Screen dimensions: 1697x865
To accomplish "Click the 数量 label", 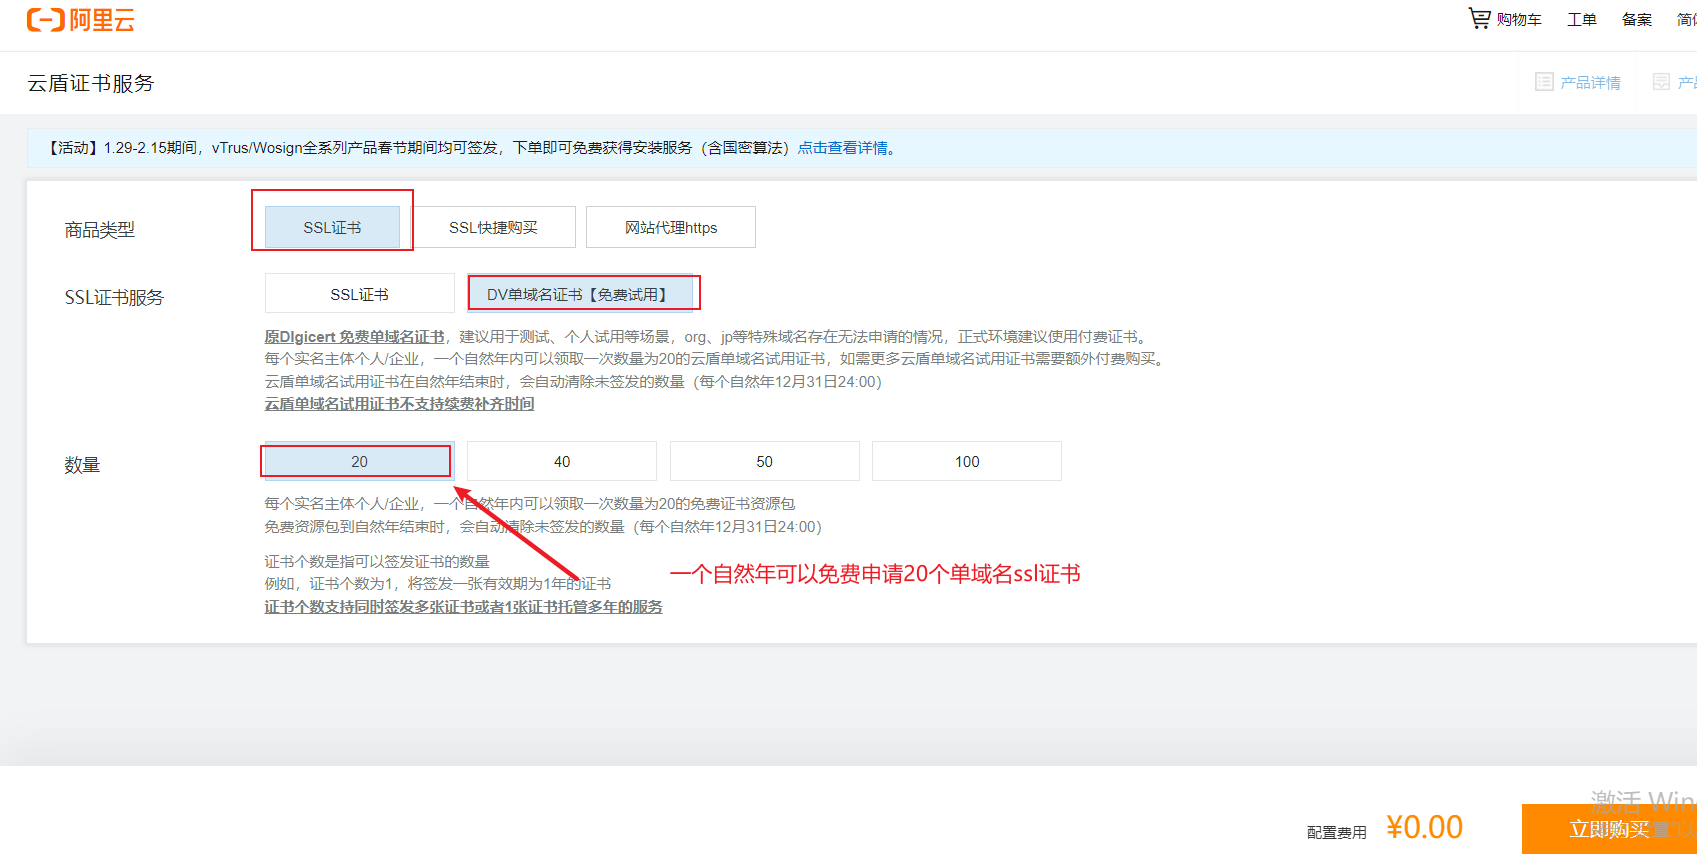I will 82,465.
